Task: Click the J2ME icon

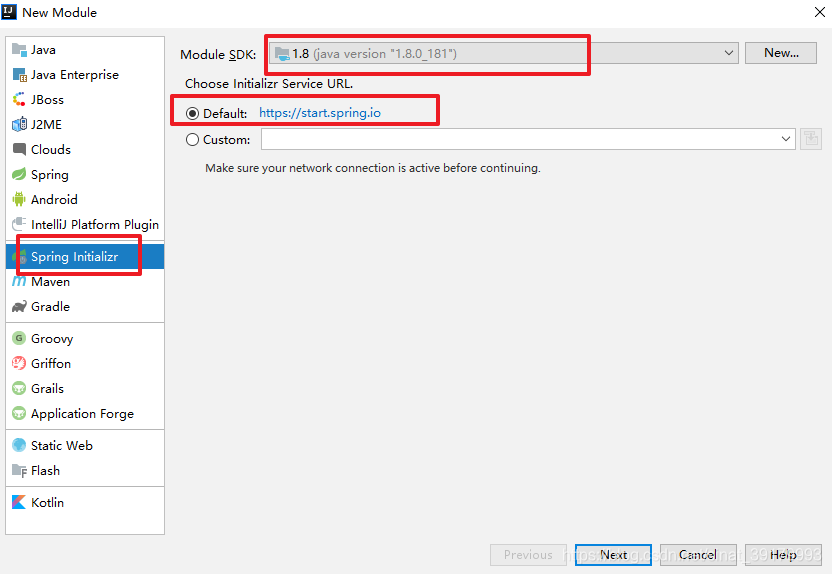Action: tap(19, 125)
